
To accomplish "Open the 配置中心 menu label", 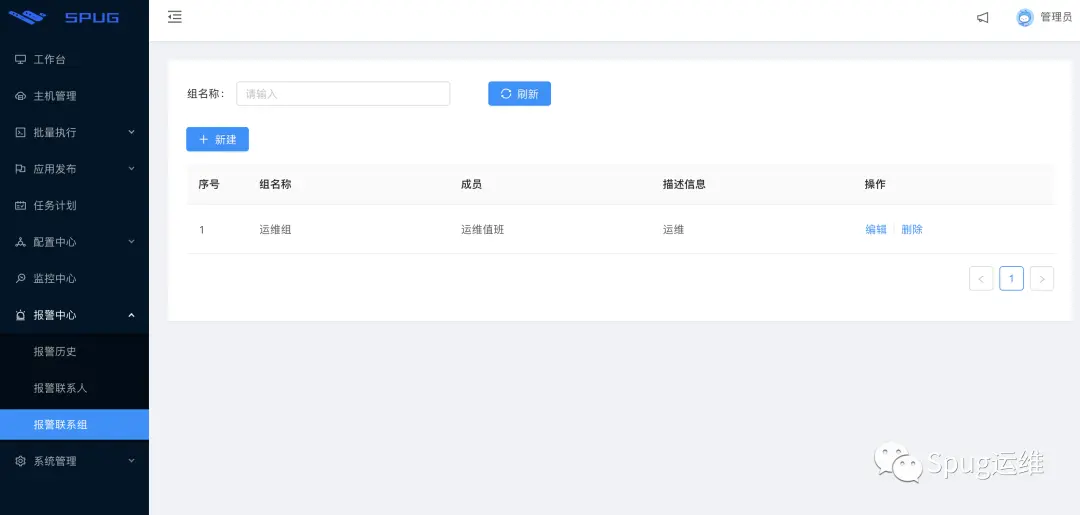I will point(55,242).
